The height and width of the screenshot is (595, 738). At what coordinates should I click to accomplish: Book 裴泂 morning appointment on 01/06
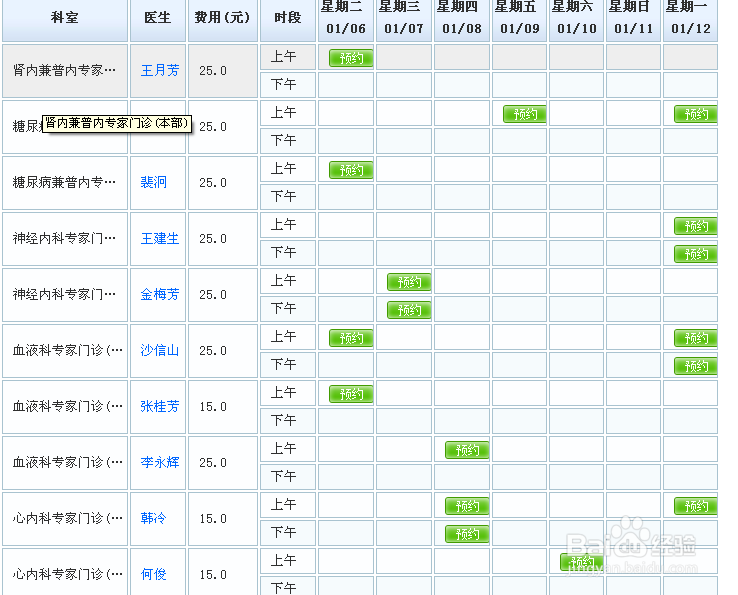(x=351, y=170)
